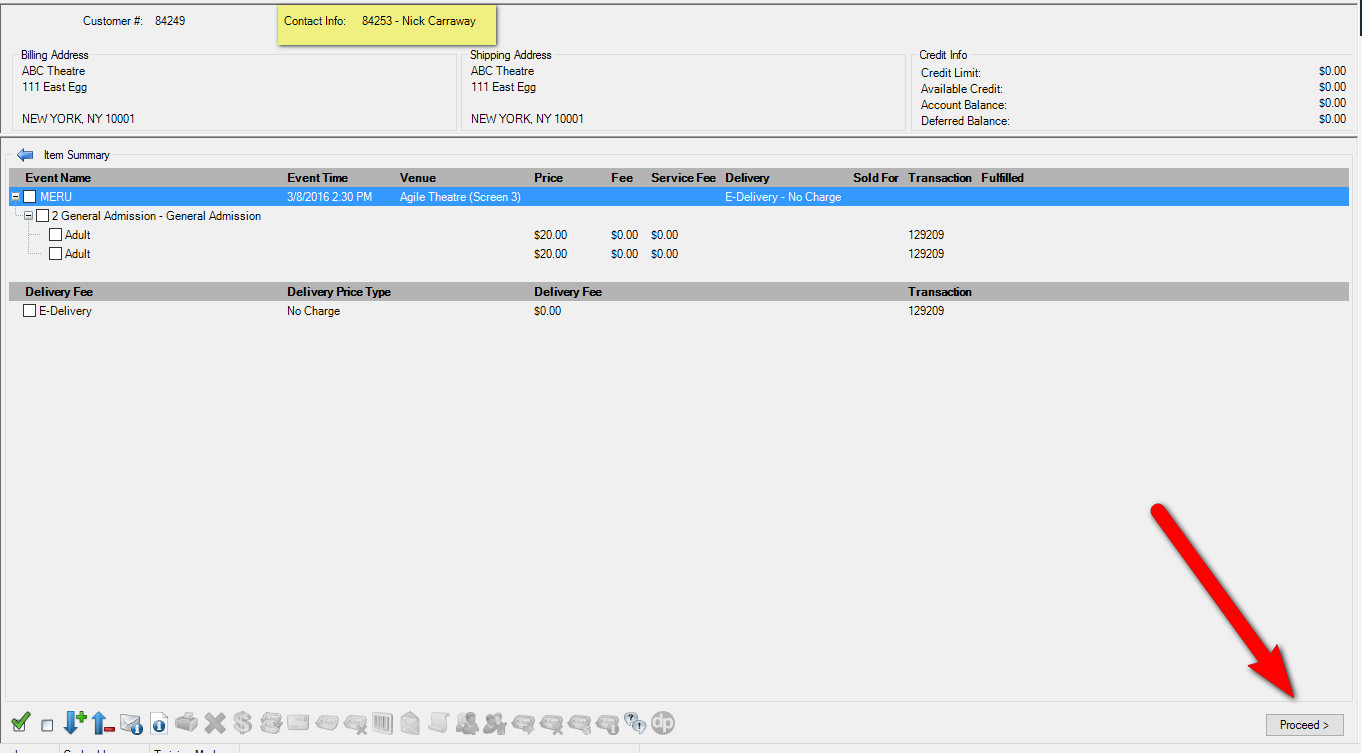
Task: Click the Event Time column header
Action: (x=318, y=178)
